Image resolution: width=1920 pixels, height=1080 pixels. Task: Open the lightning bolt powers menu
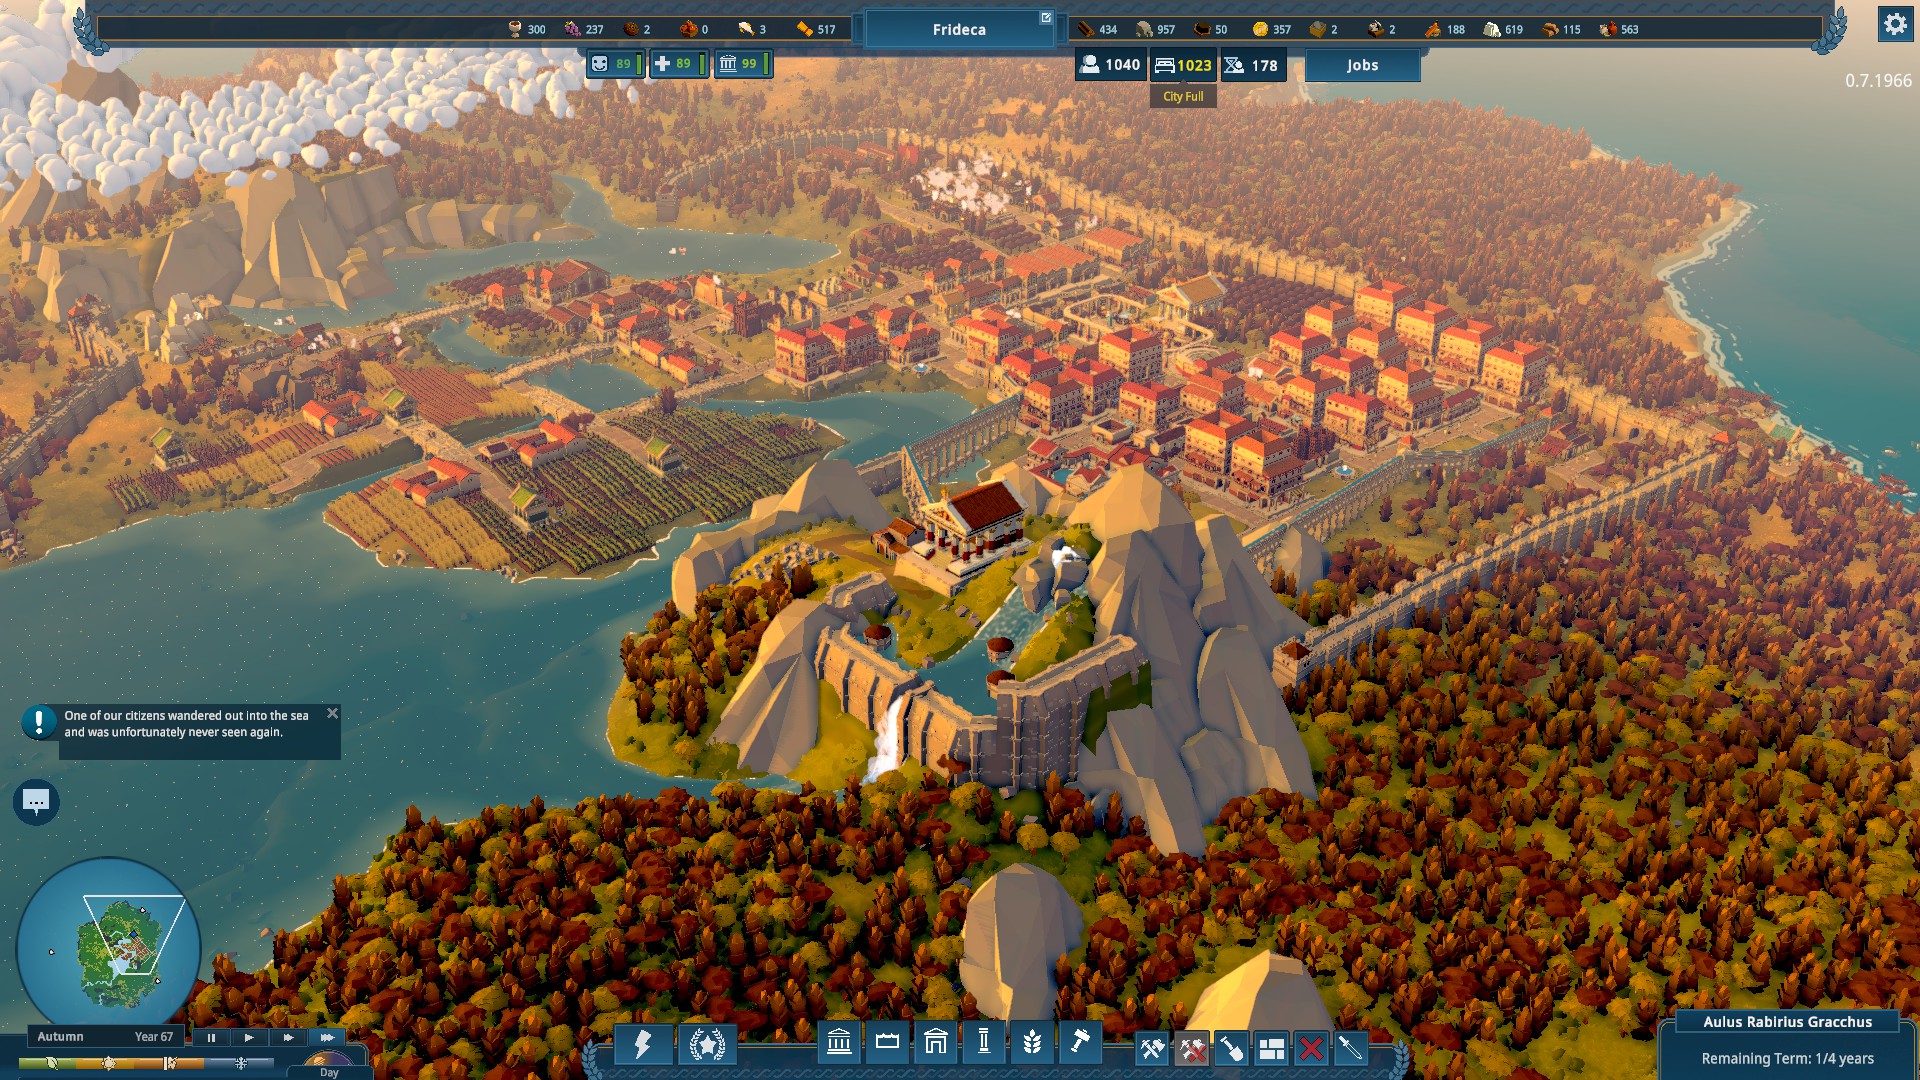pyautogui.click(x=642, y=1045)
